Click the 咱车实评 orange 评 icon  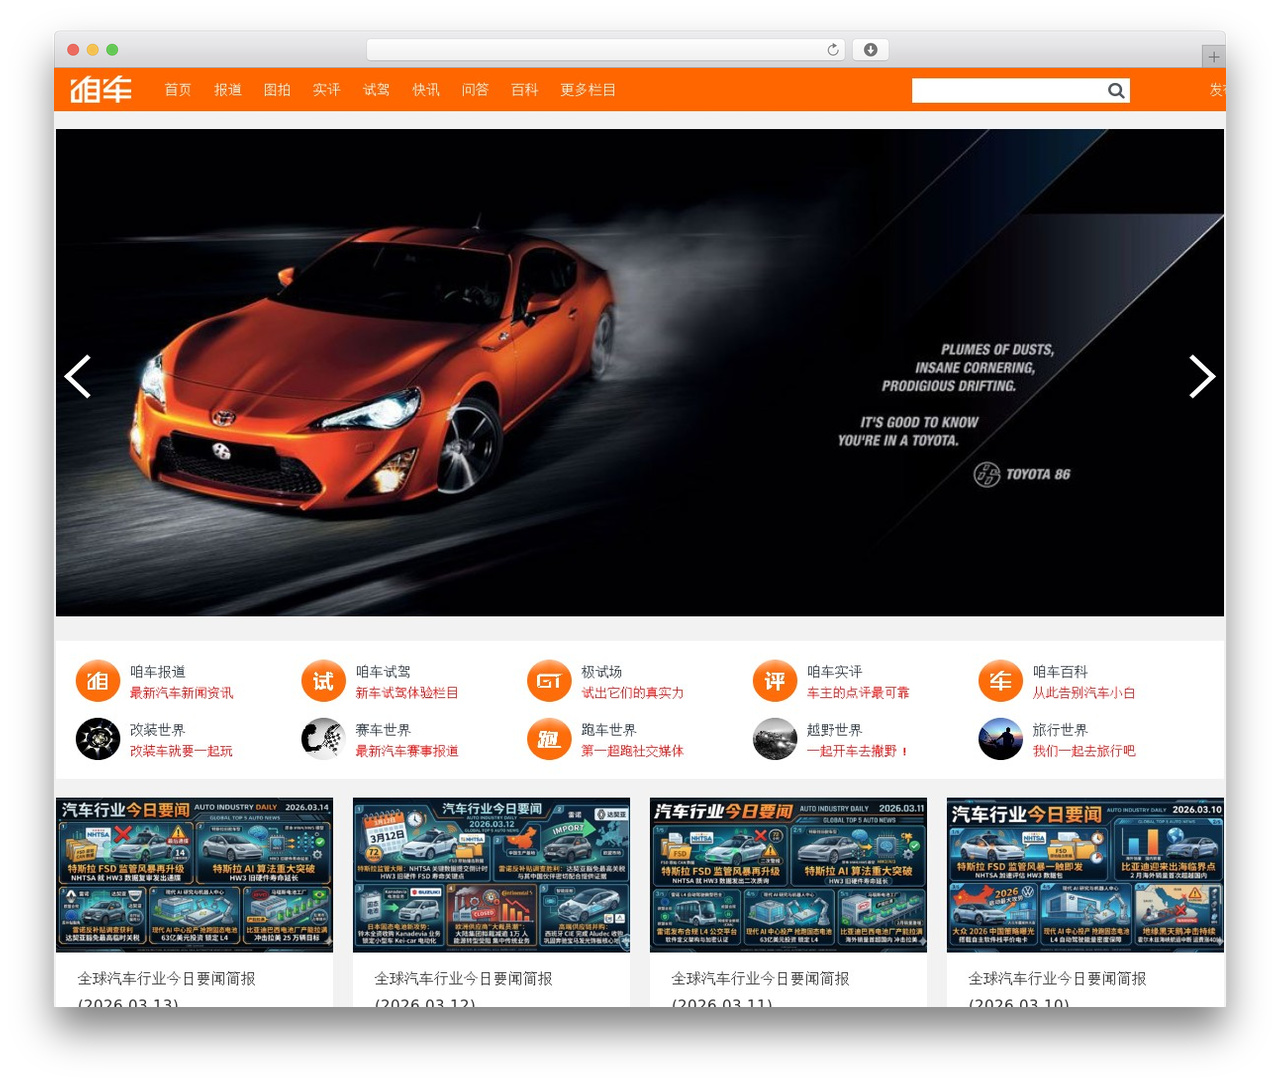[775, 682]
